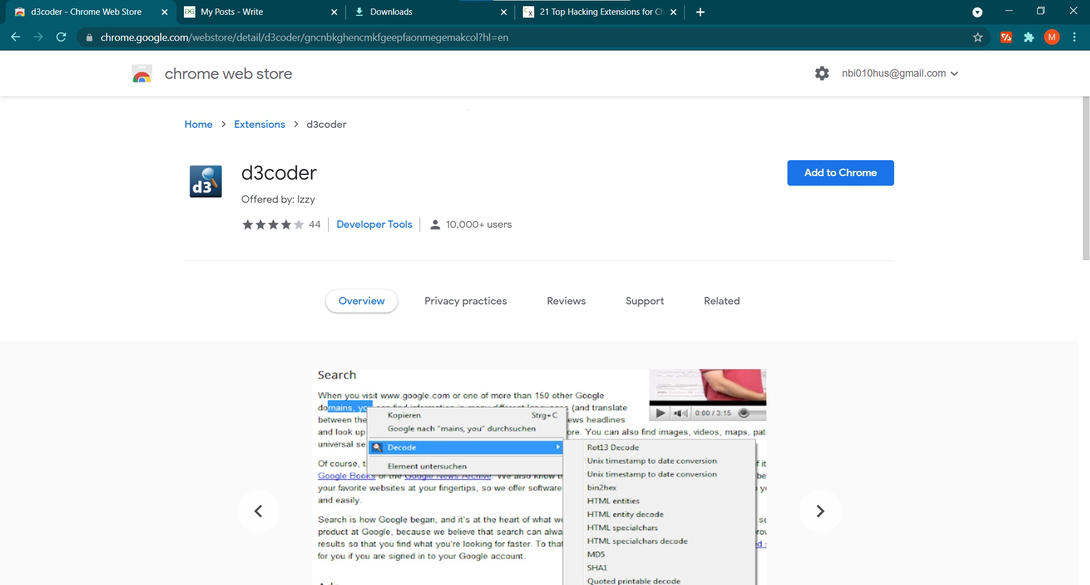Close the 21 Top Hacking Extensions tab
1090x585 pixels.
pyautogui.click(x=674, y=12)
